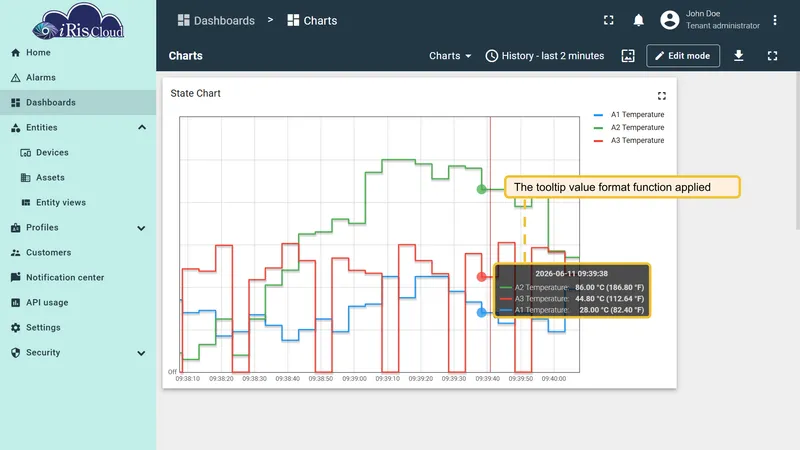The image size is (800, 450).
Task: Open notifications bell
Action: 638,20
